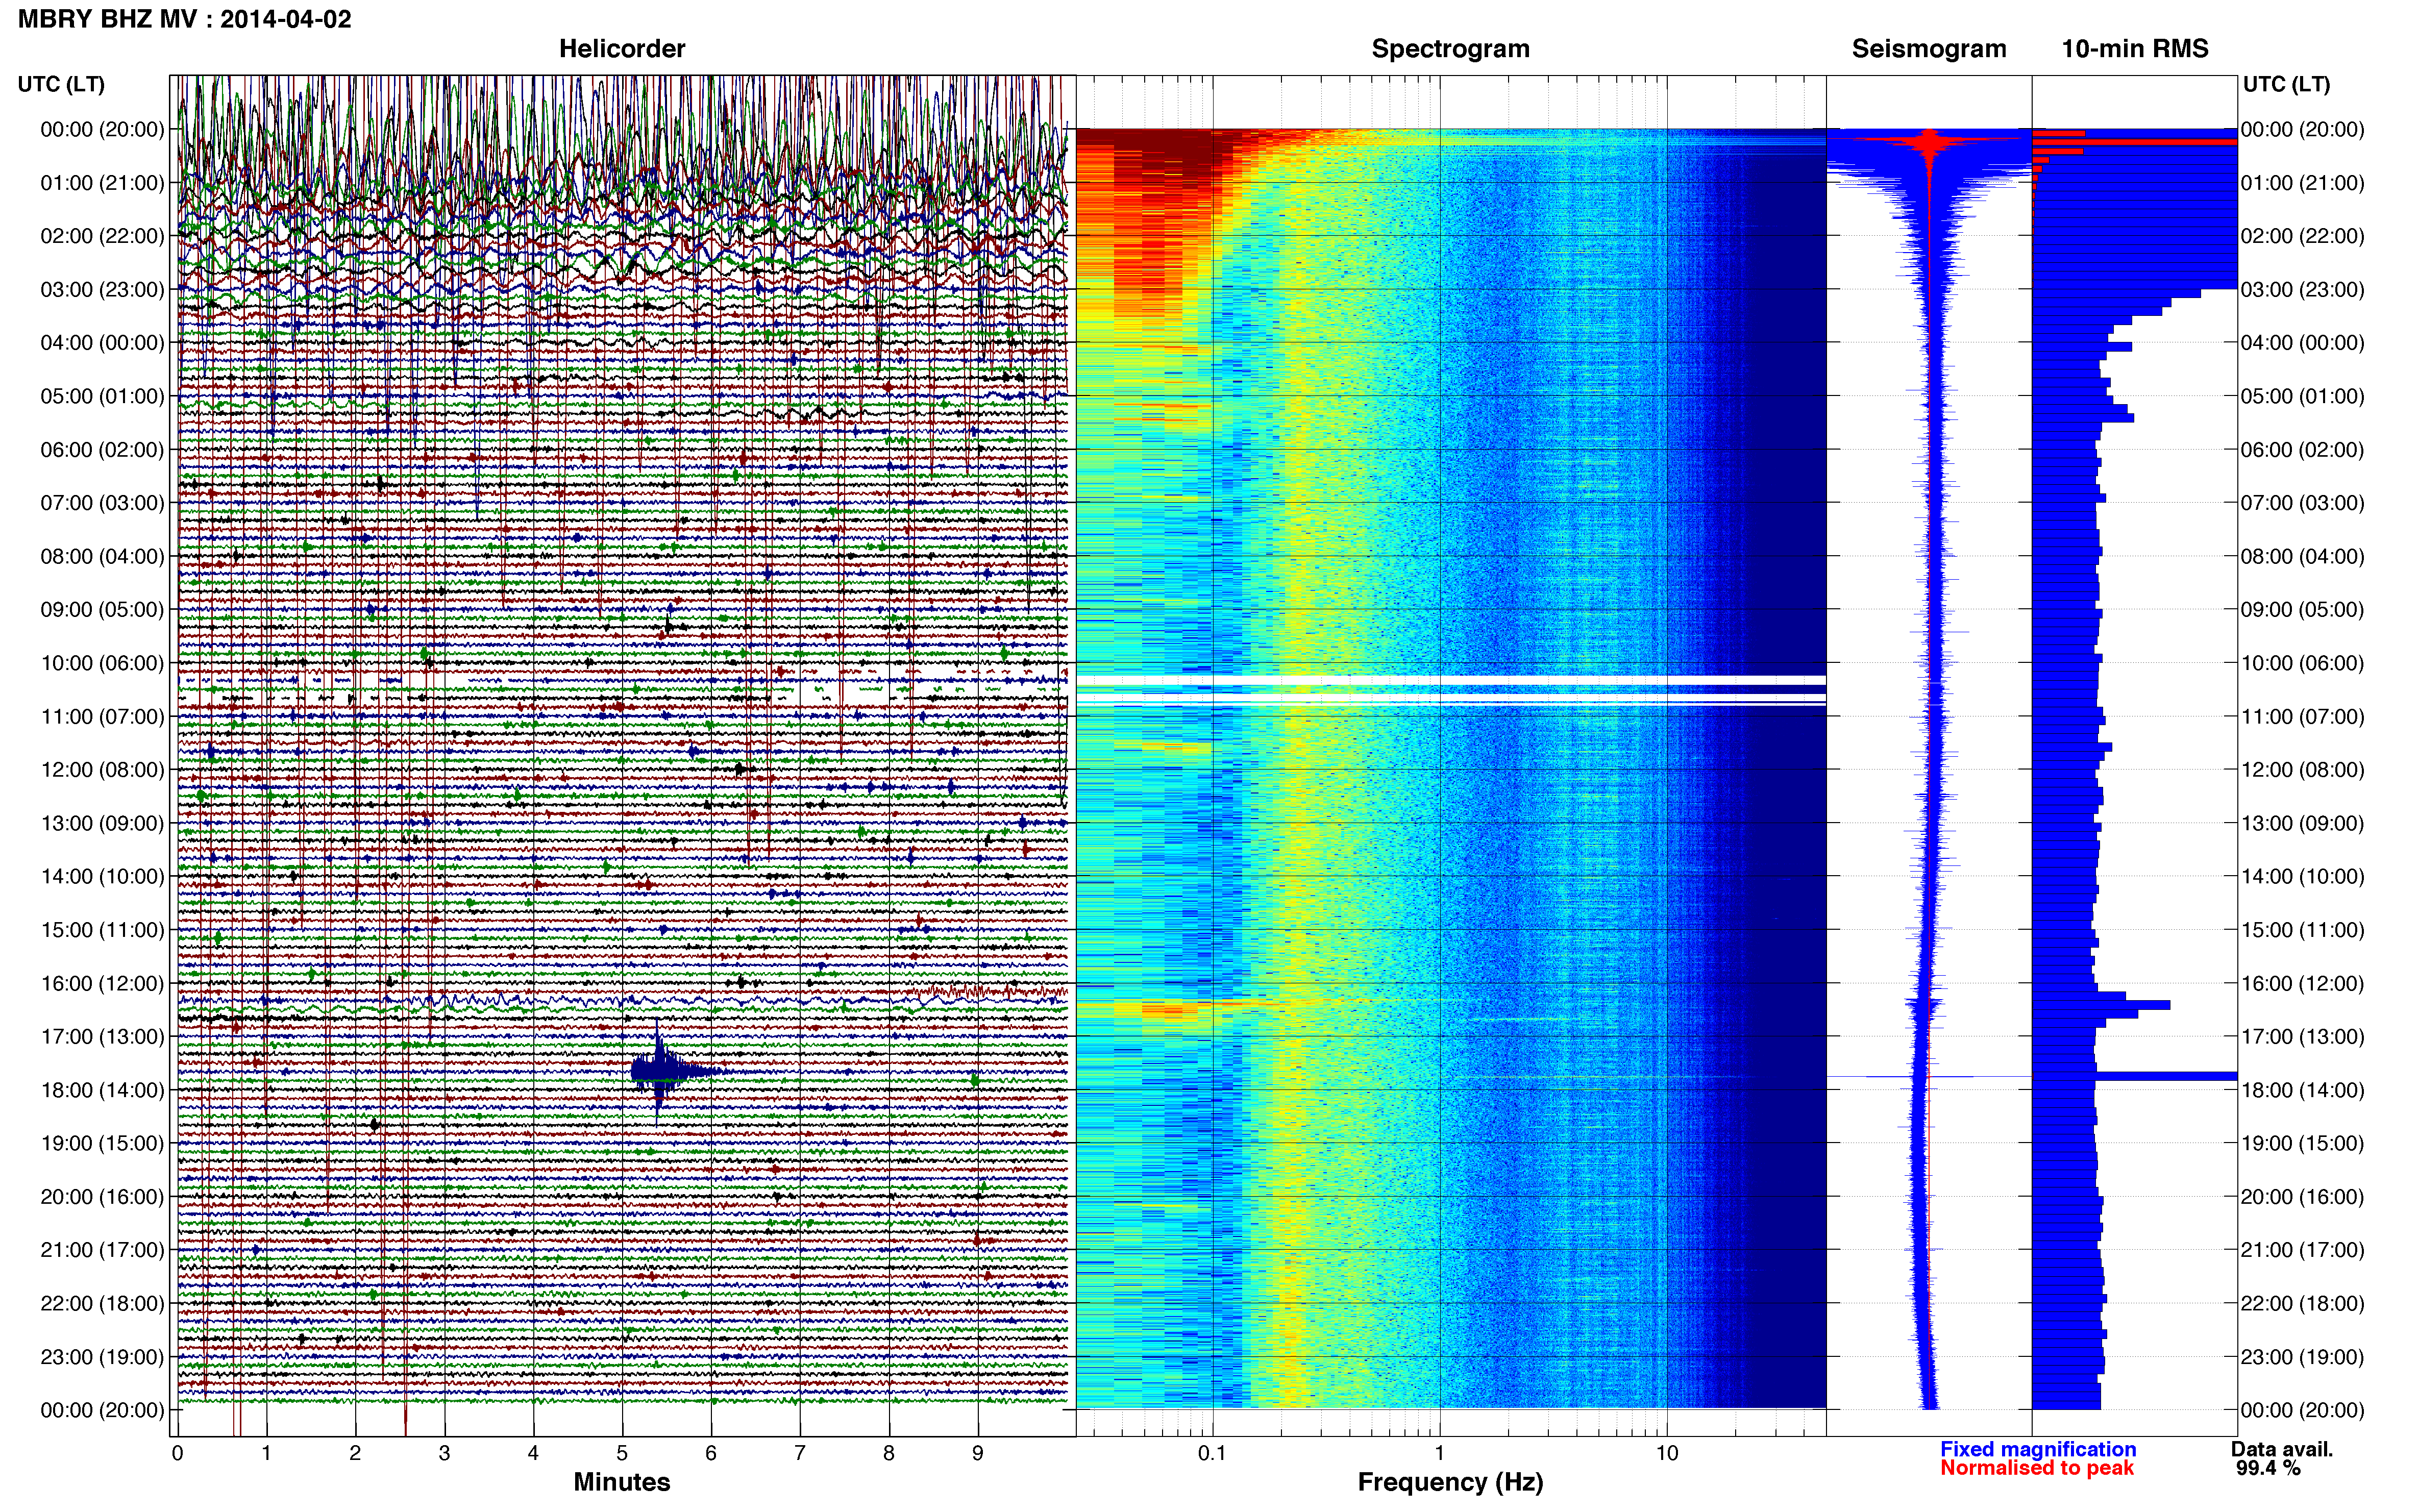Click the 'Fixed magnification' legend text

coord(2038,1449)
